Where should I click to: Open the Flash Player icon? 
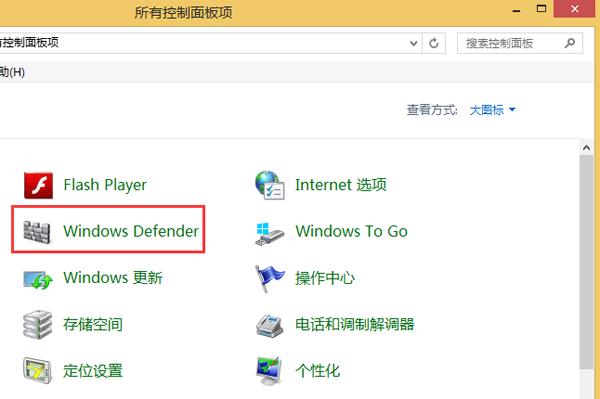click(38, 185)
